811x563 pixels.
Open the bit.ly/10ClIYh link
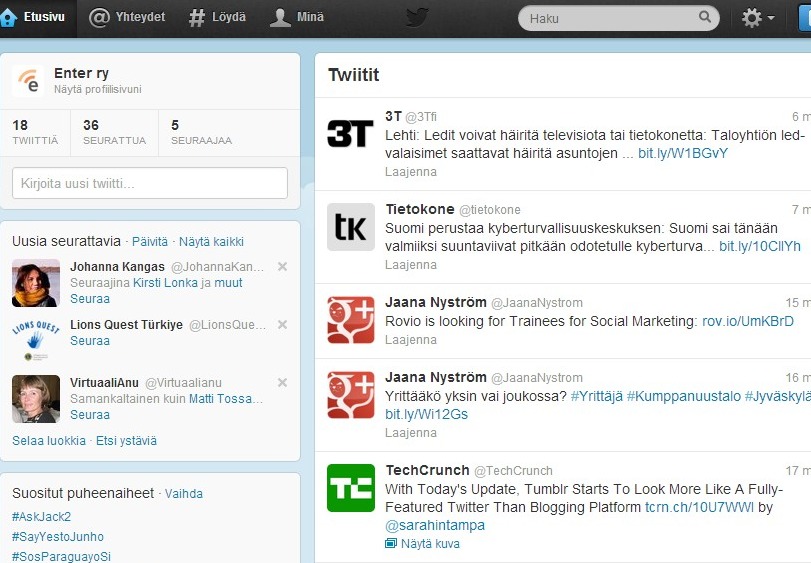(x=760, y=246)
